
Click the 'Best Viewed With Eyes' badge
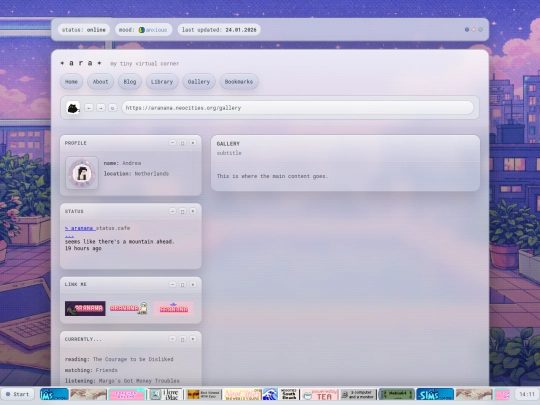coord(204,394)
